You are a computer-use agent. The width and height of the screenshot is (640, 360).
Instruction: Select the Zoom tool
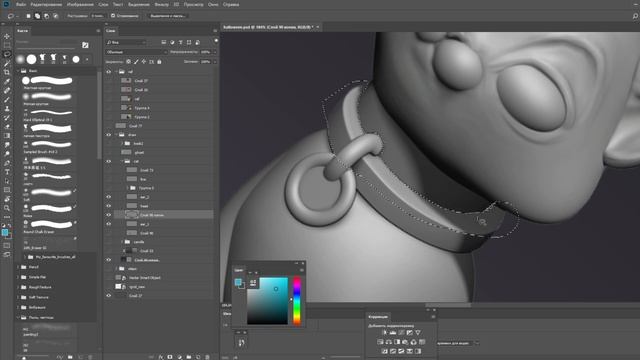coord(7,208)
